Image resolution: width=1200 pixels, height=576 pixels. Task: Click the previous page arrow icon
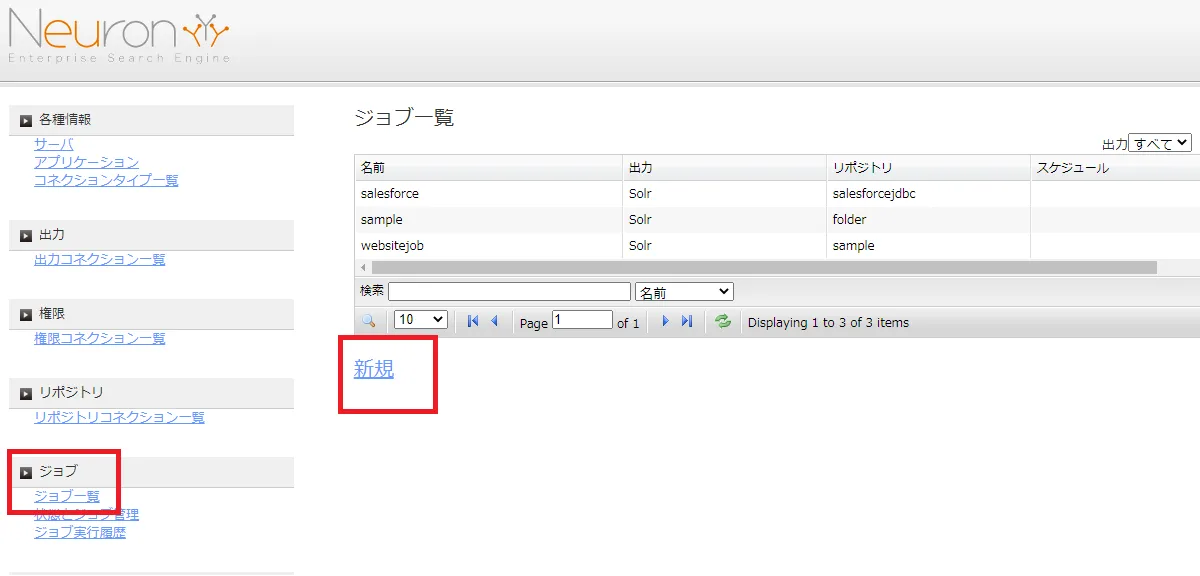[x=494, y=321]
